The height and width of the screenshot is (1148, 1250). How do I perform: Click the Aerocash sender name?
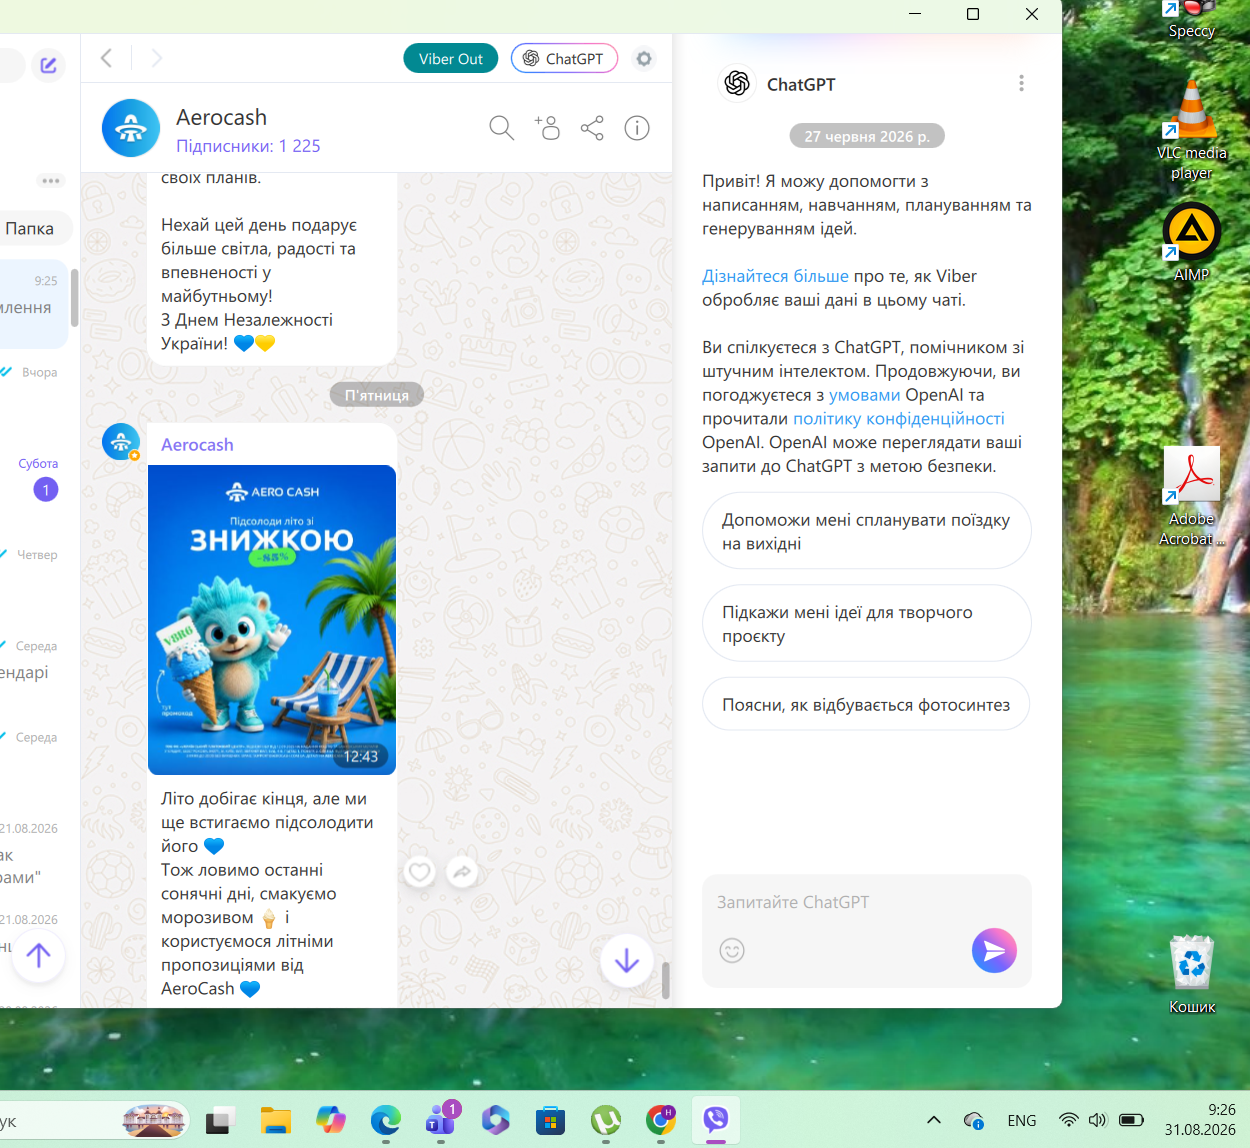click(197, 445)
